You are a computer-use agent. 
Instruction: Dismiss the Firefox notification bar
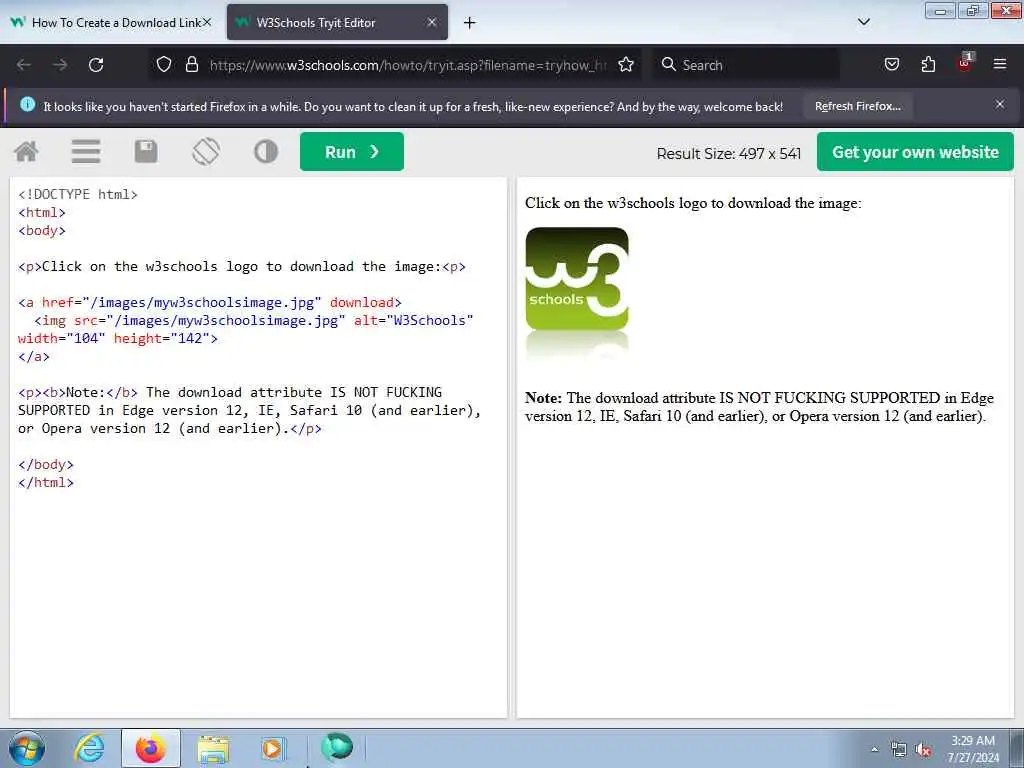pos(999,104)
